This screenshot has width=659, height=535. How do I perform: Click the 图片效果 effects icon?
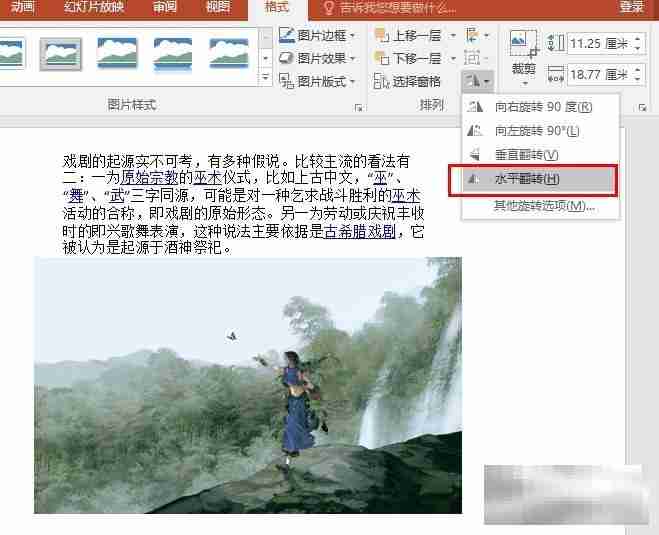pos(287,58)
